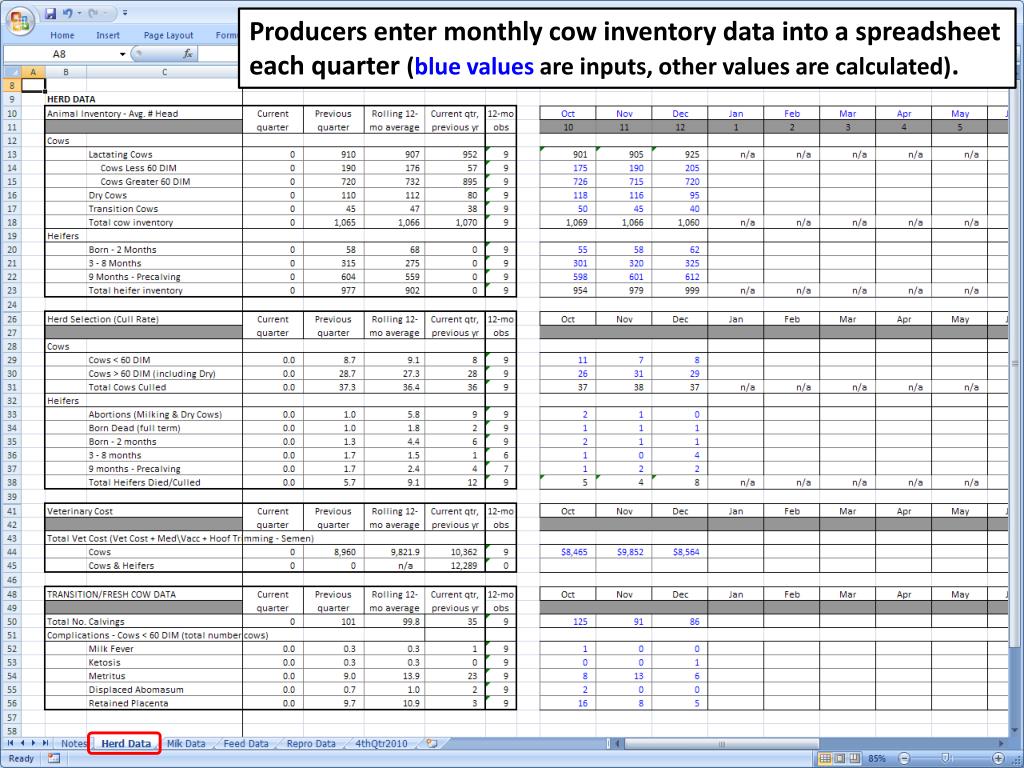Click the Select All corner button
This screenshot has height=768, width=1024.
12,72
